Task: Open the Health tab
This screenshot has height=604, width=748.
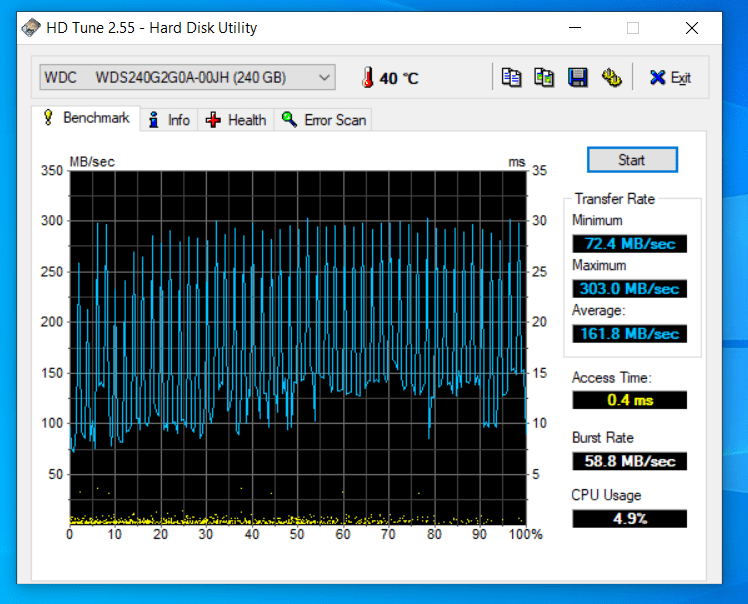Action: [236, 120]
